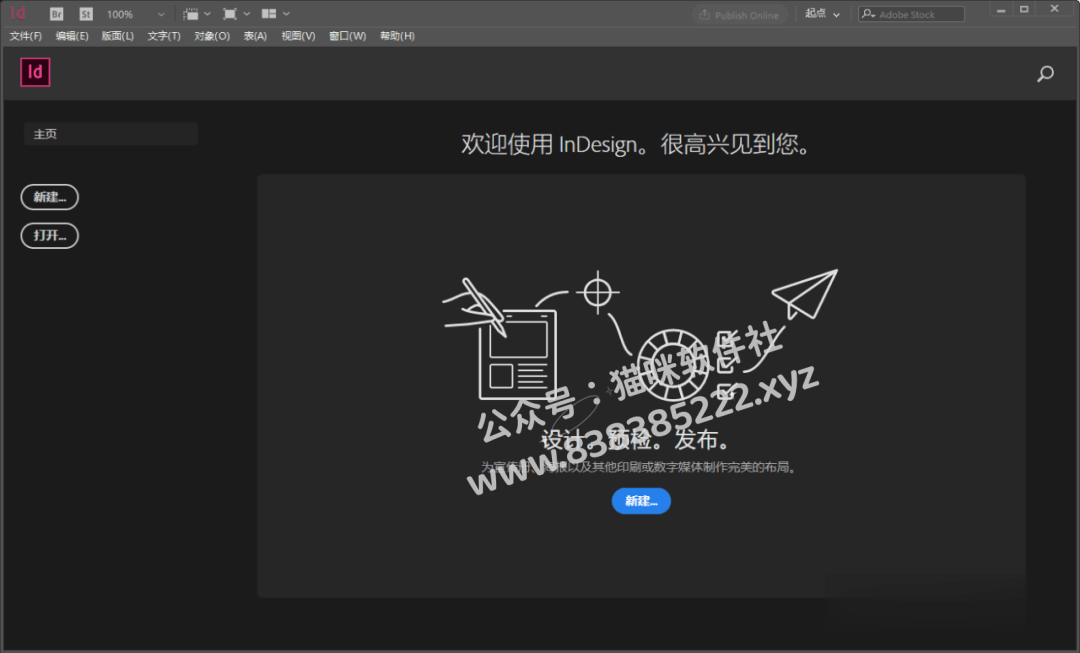Image resolution: width=1080 pixels, height=653 pixels.
Task: Minimize the InDesign window
Action: coord(1001,10)
